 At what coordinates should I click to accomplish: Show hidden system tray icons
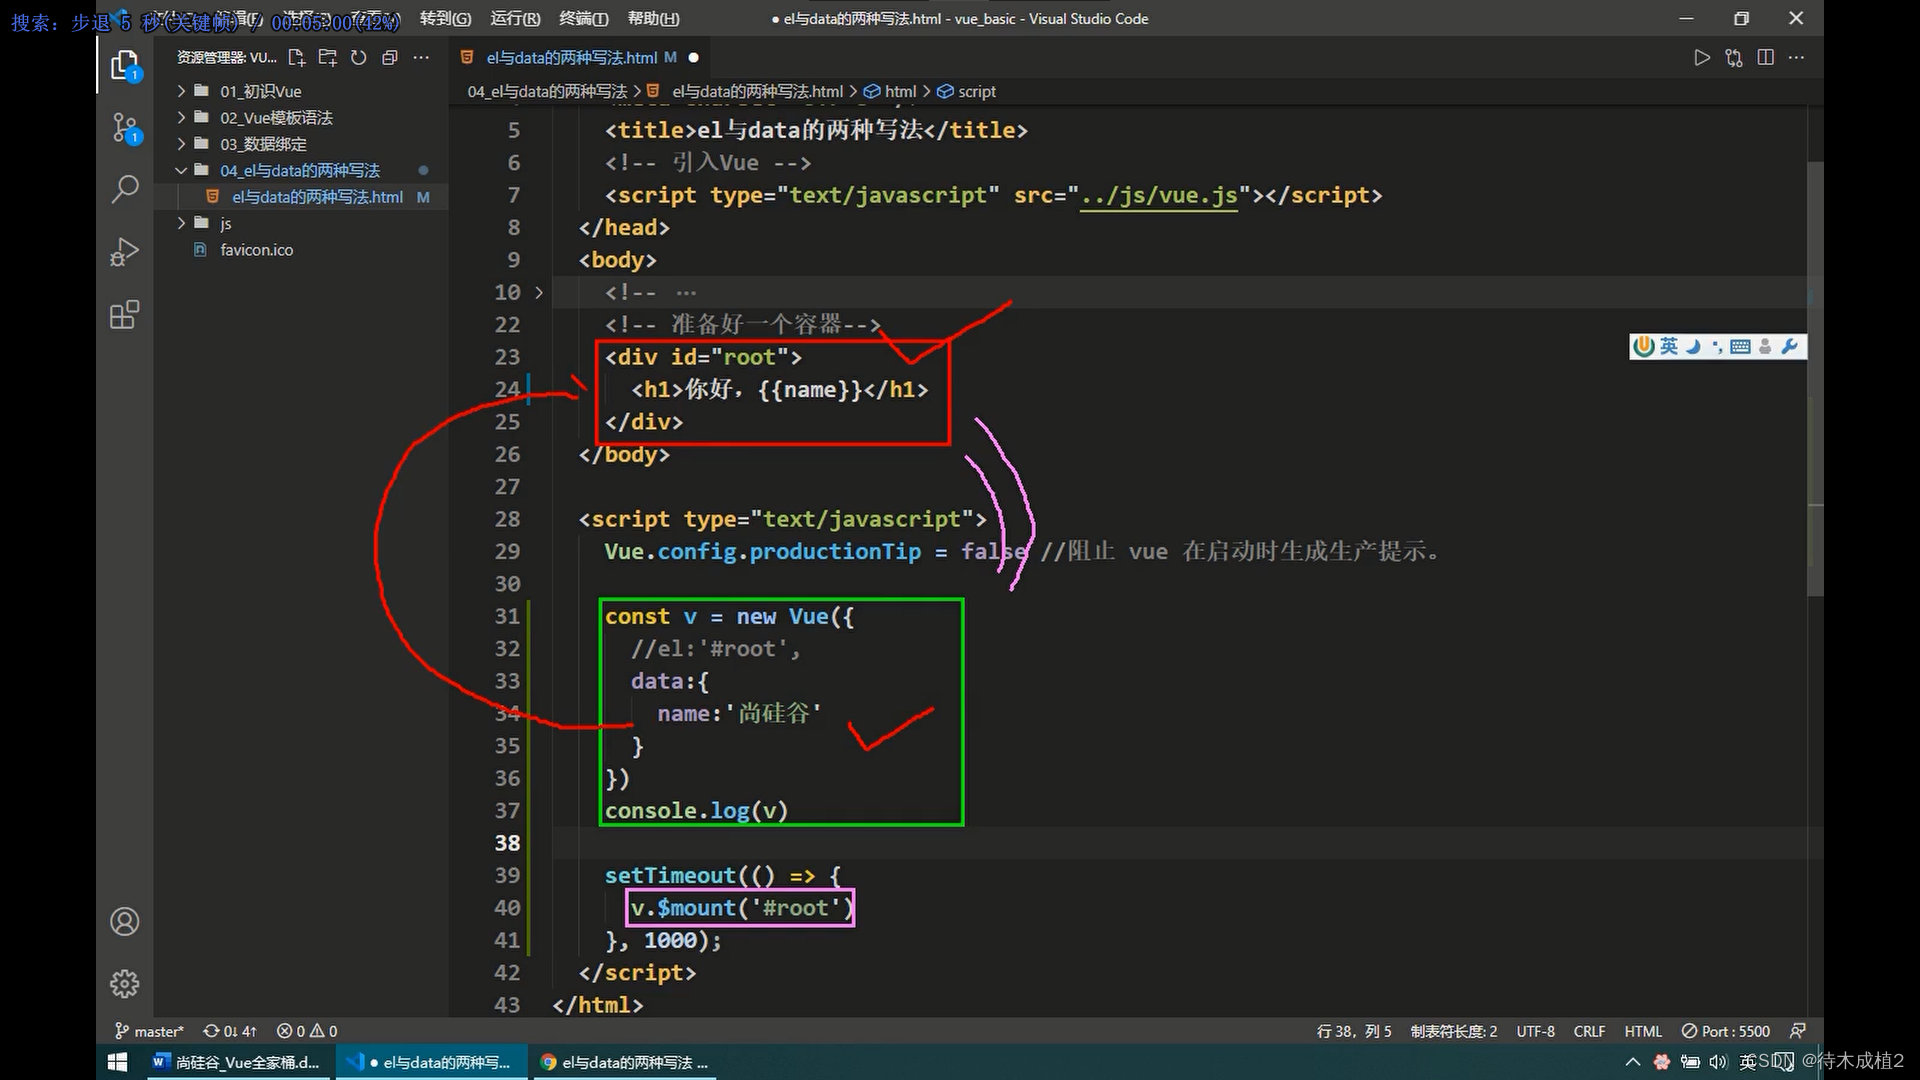pos(1633,1062)
